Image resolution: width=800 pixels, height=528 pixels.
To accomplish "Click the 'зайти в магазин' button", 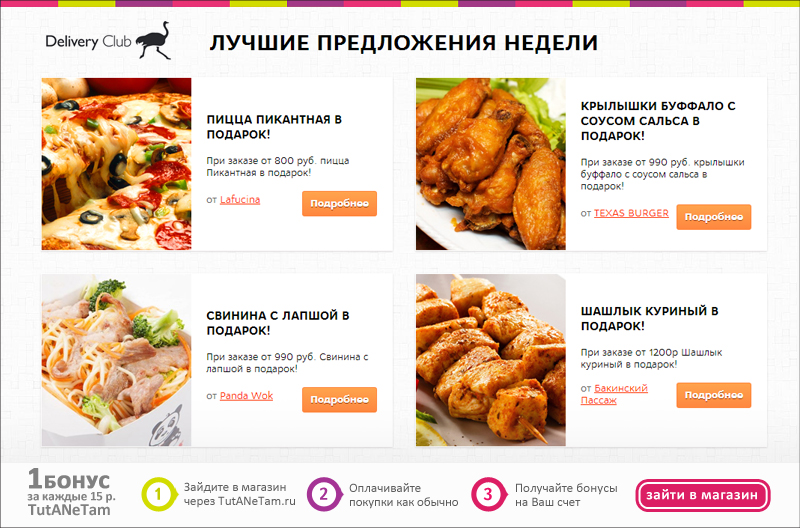I will click(703, 495).
